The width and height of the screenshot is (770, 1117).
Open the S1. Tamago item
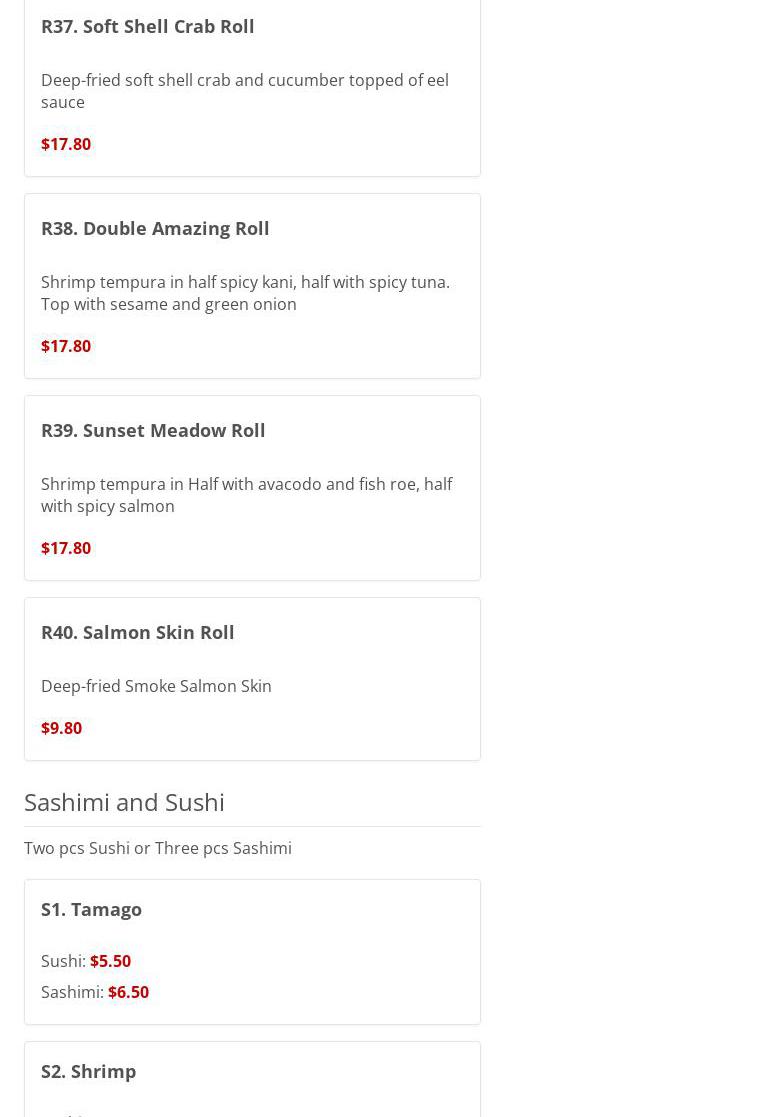point(91,910)
